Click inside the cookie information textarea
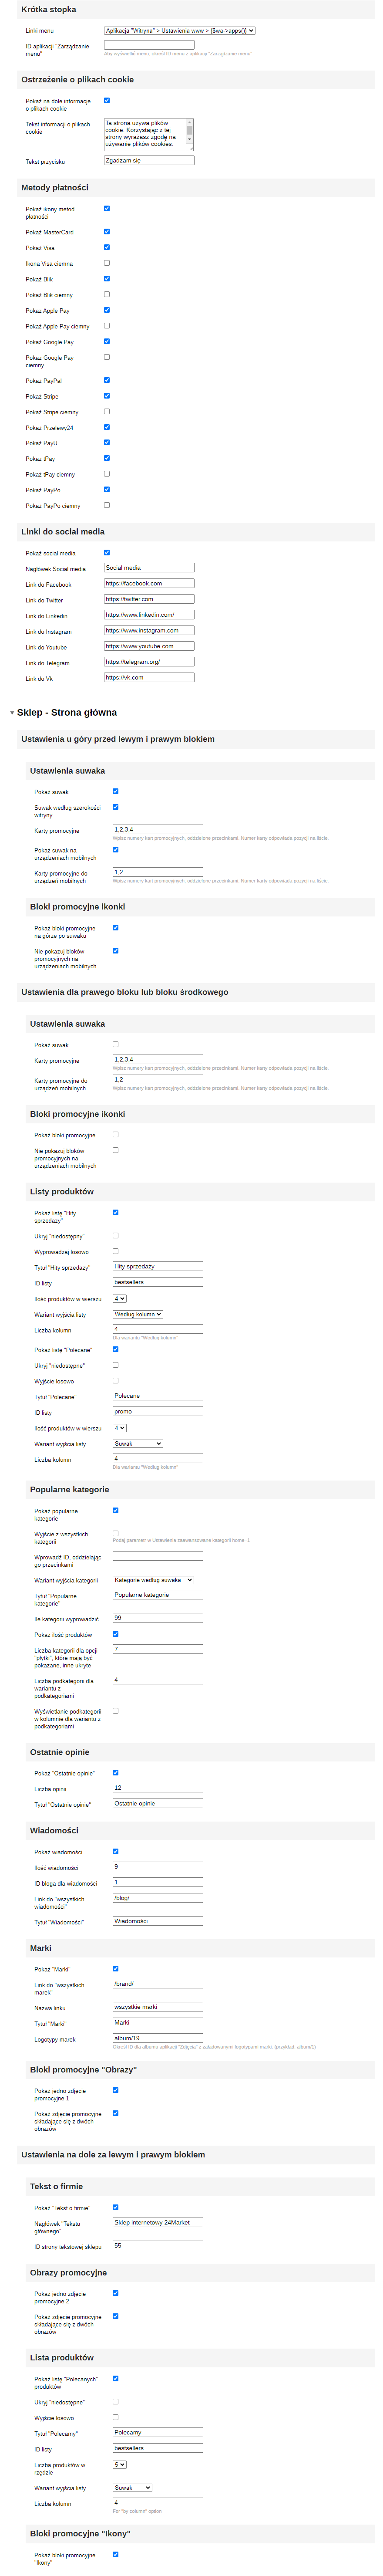Screen dimensions: 383x2576 click(x=145, y=133)
